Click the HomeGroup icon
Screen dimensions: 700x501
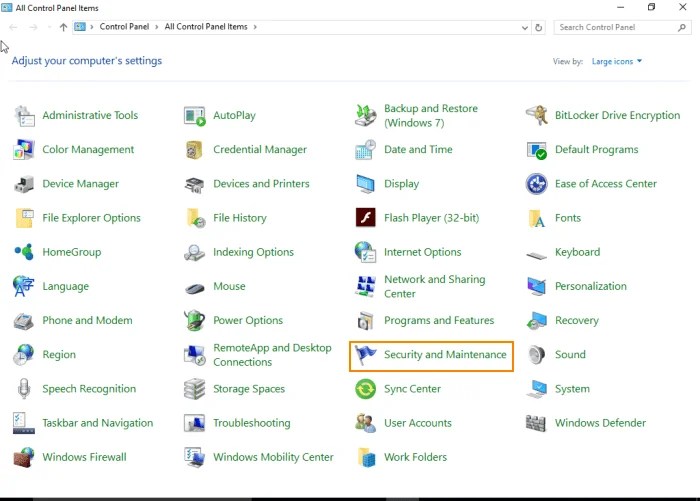pyautogui.click(x=24, y=252)
